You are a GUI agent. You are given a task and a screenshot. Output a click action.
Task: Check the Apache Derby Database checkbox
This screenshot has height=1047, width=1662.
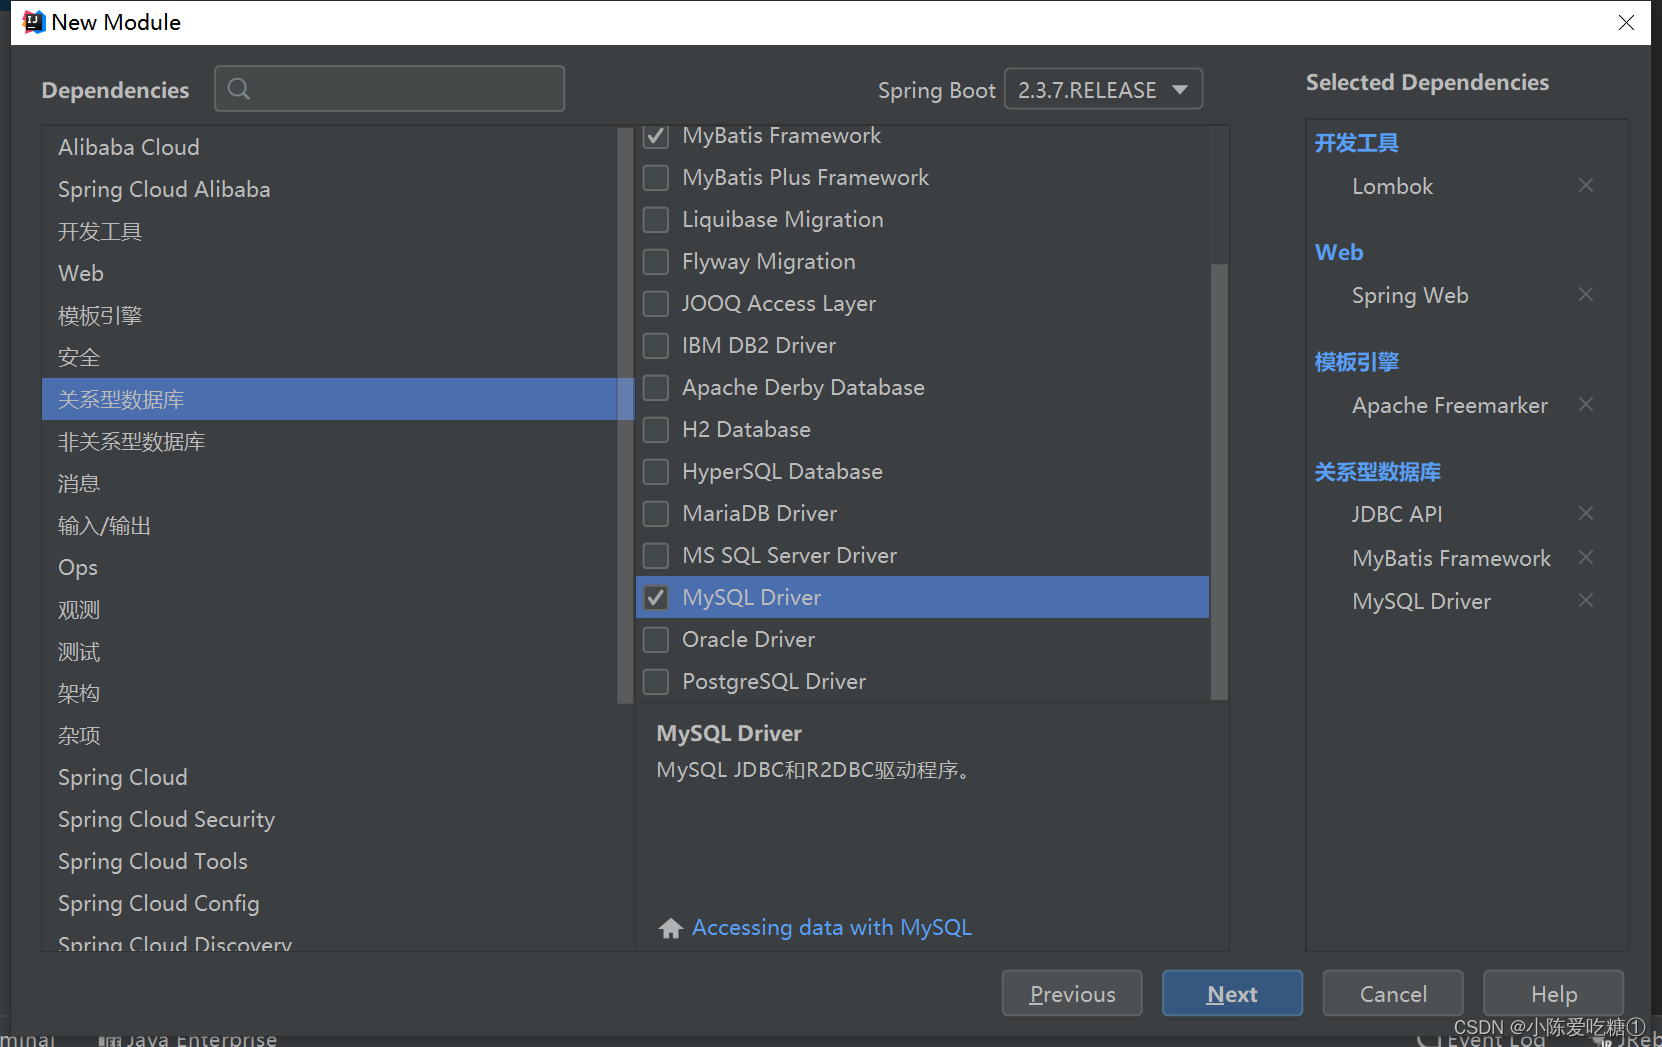656,388
